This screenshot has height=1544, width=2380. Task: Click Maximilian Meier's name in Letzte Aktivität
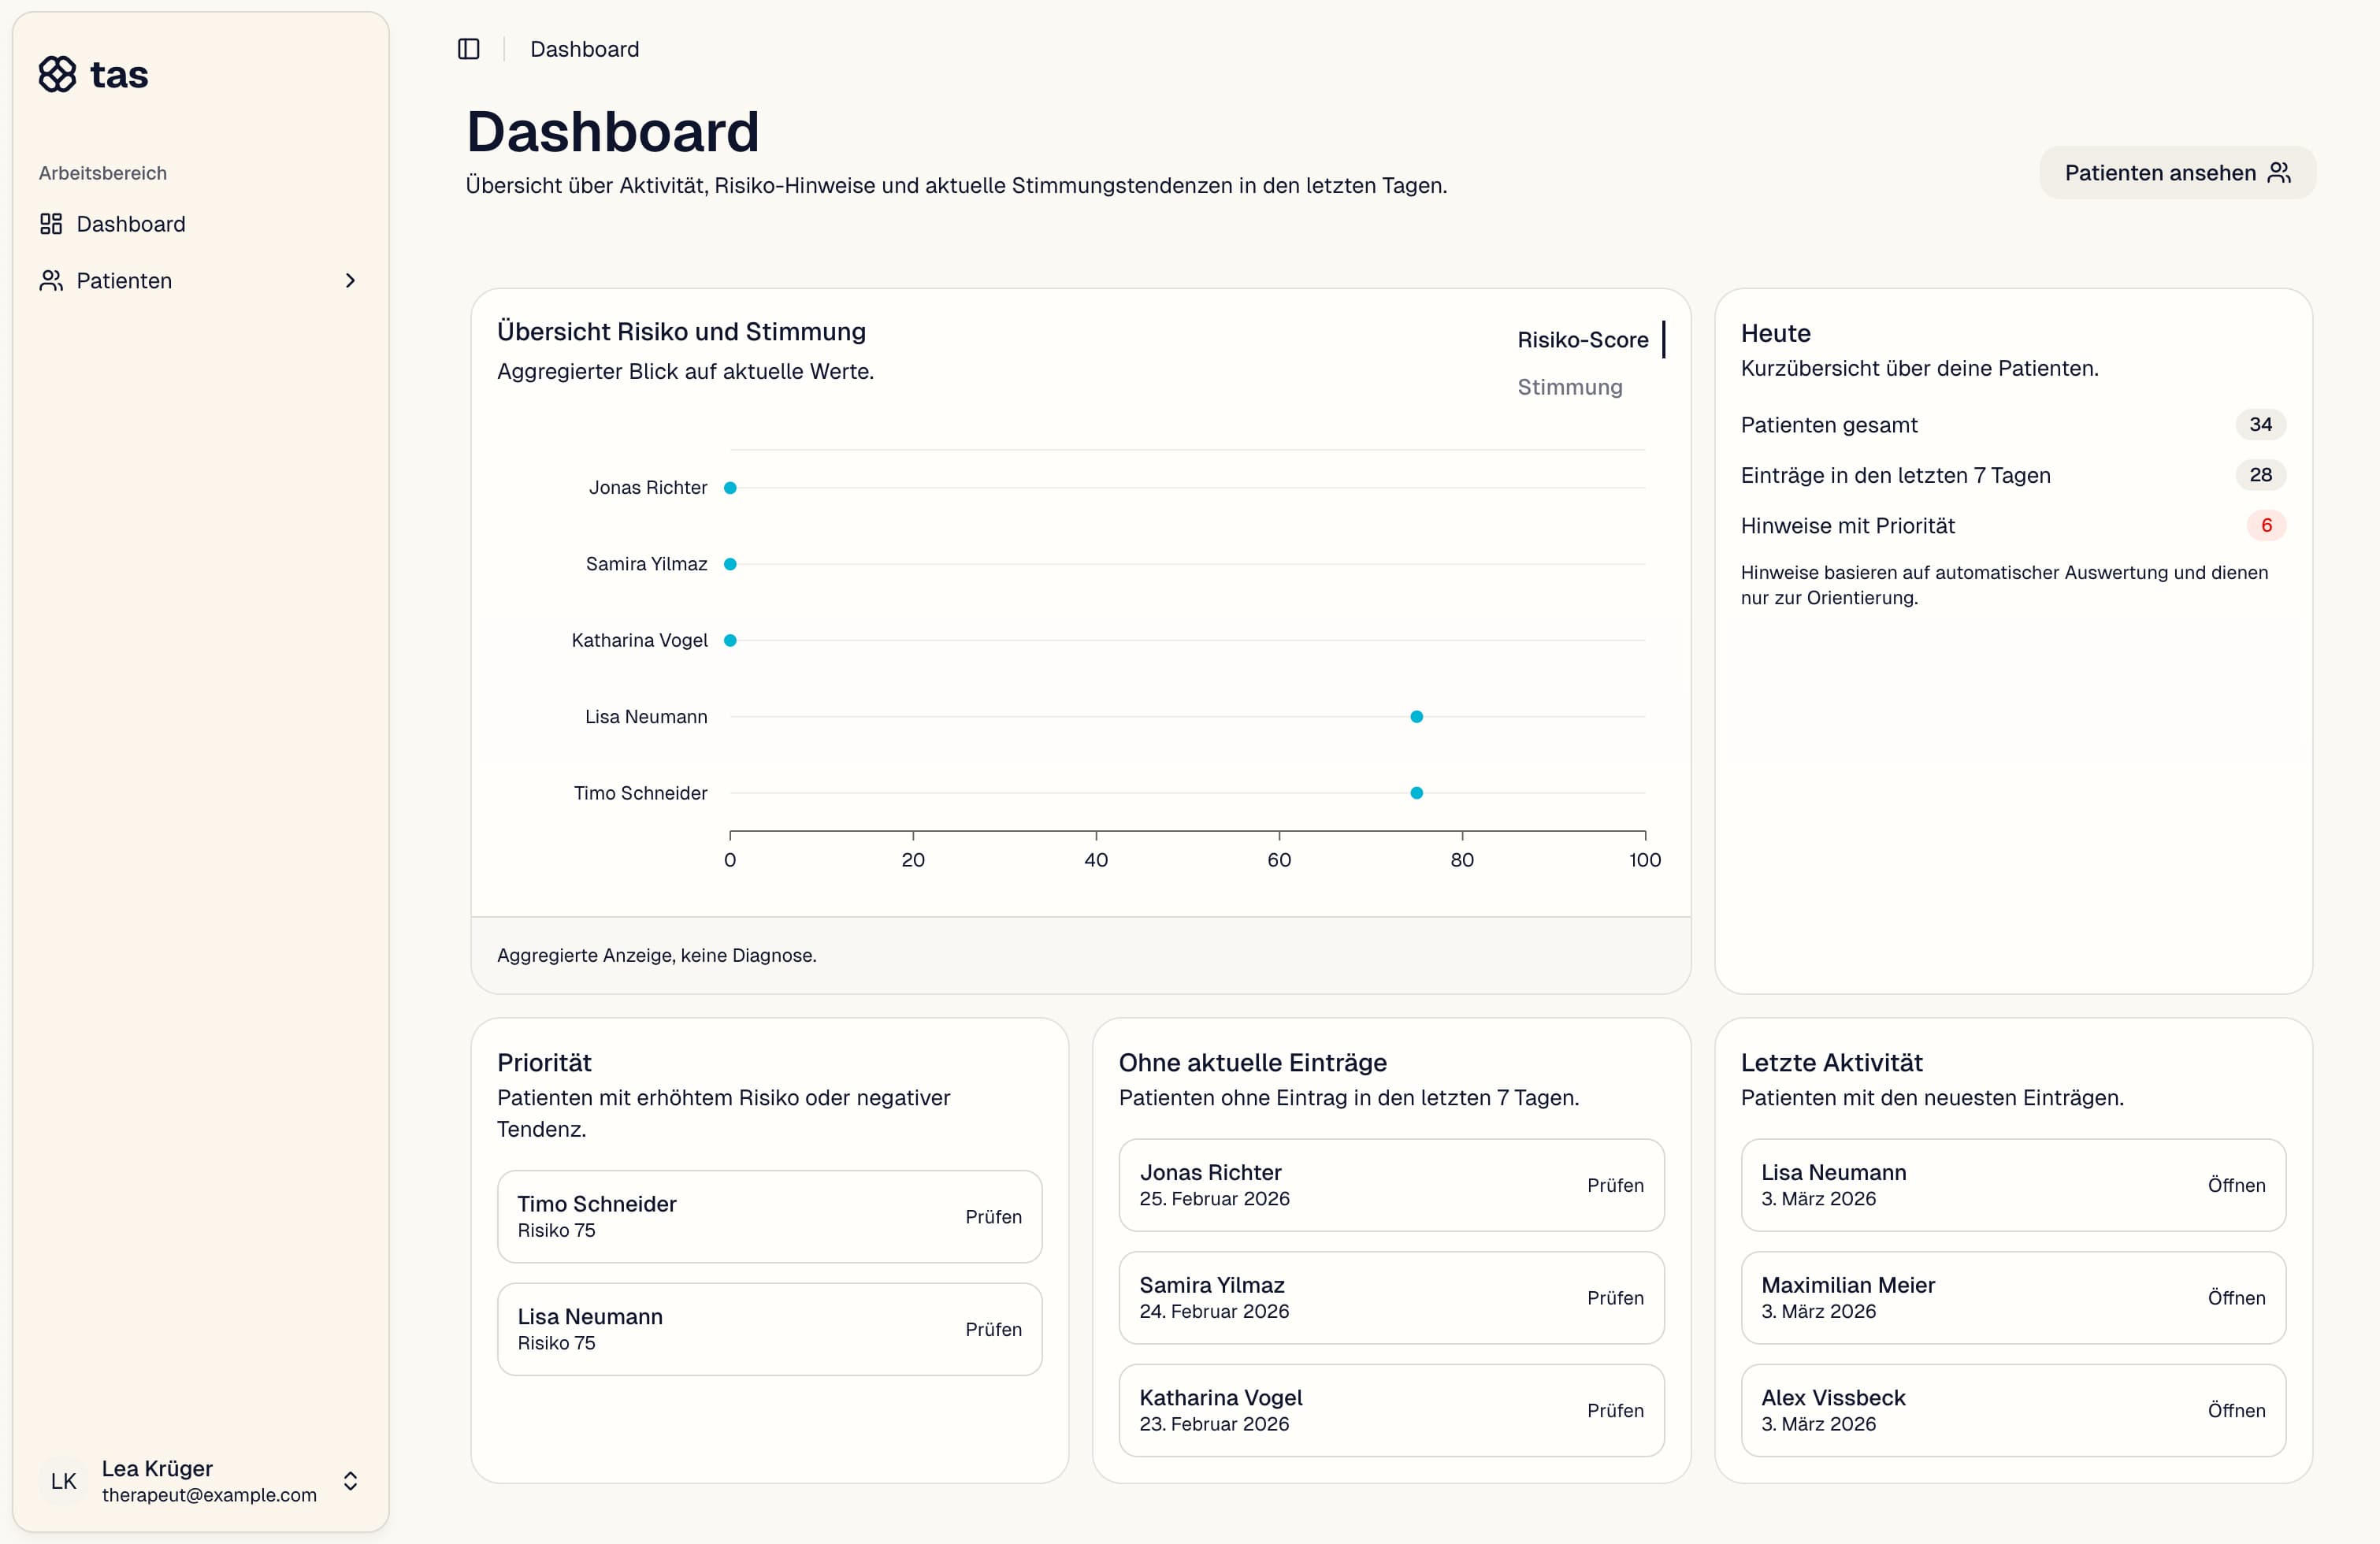1847,1285
